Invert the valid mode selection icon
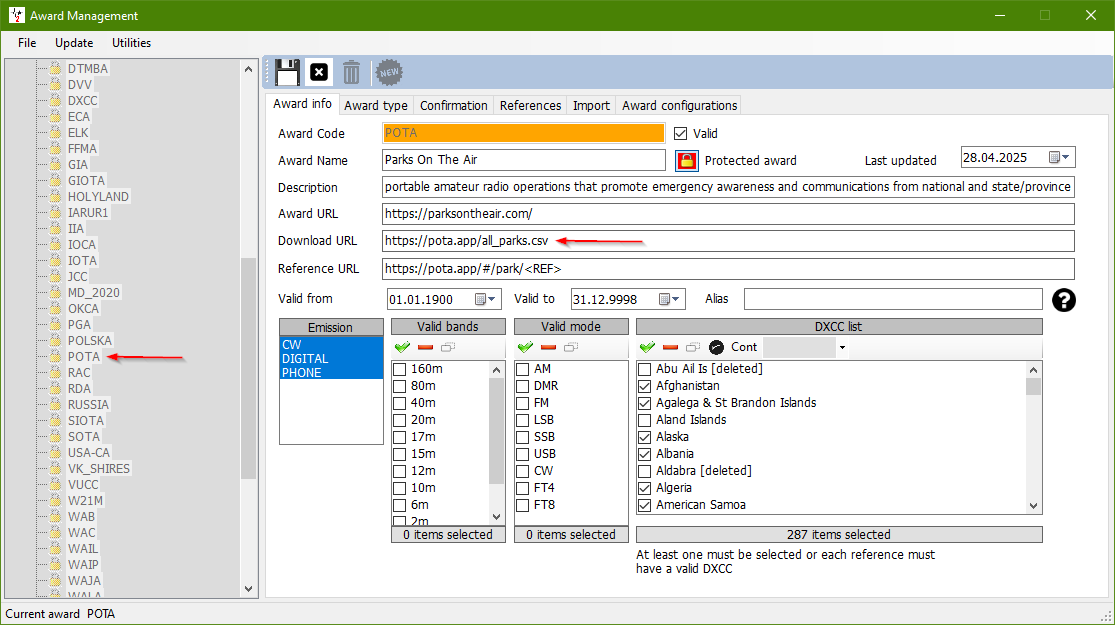Screen dimensions: 1115x625 [571, 347]
